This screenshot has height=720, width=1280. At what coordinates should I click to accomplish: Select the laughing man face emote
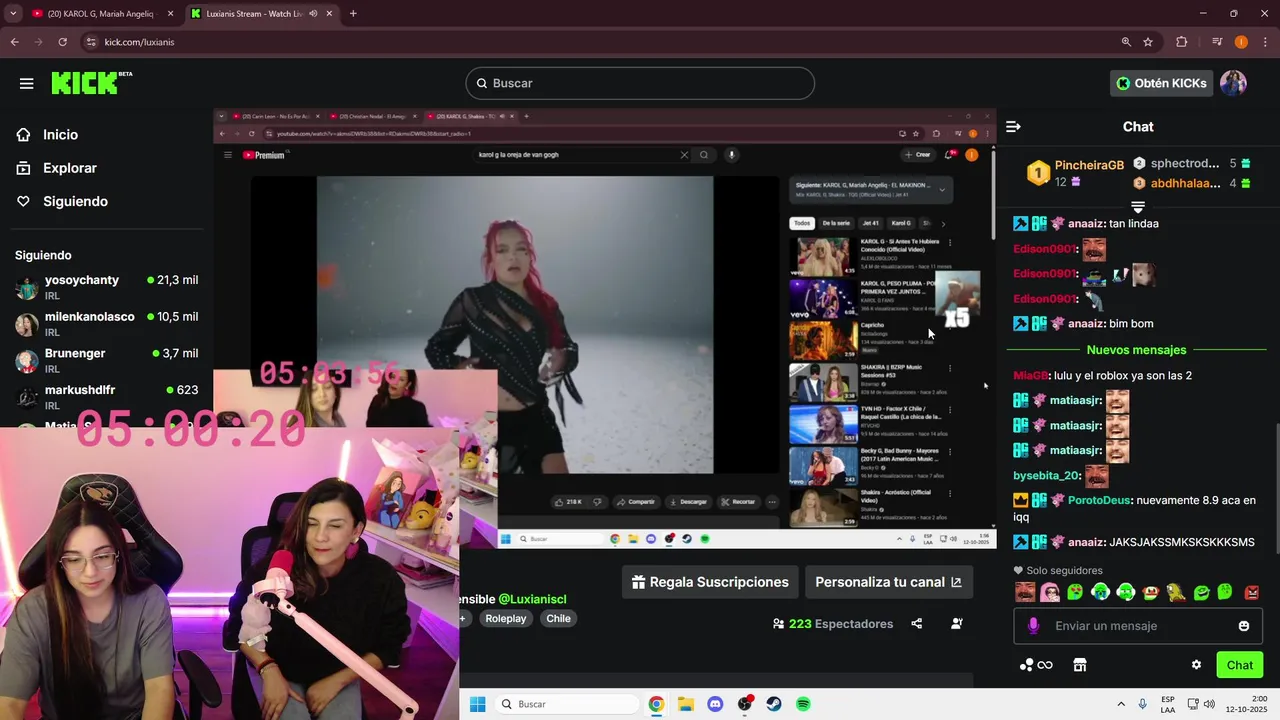1025,592
